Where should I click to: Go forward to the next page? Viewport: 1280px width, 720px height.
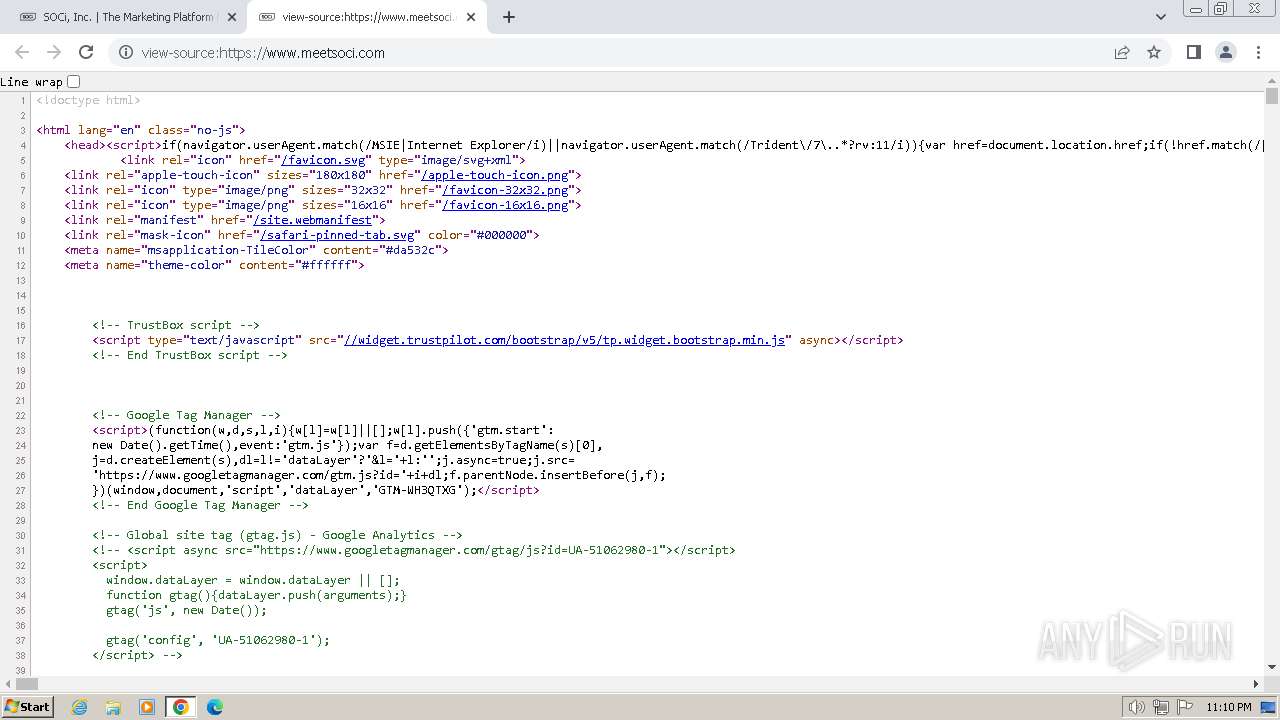click(x=54, y=52)
